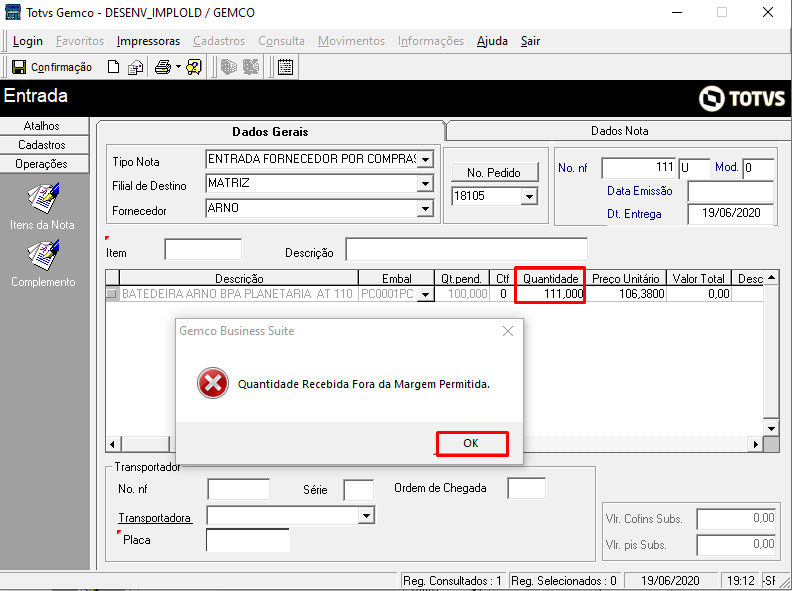Open the Login menu
The width and height of the screenshot is (792, 591).
(x=27, y=41)
